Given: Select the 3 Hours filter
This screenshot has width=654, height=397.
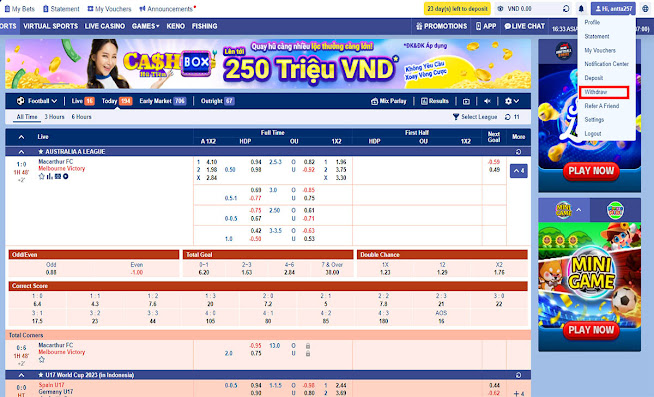Looking at the screenshot, I should [x=54, y=117].
